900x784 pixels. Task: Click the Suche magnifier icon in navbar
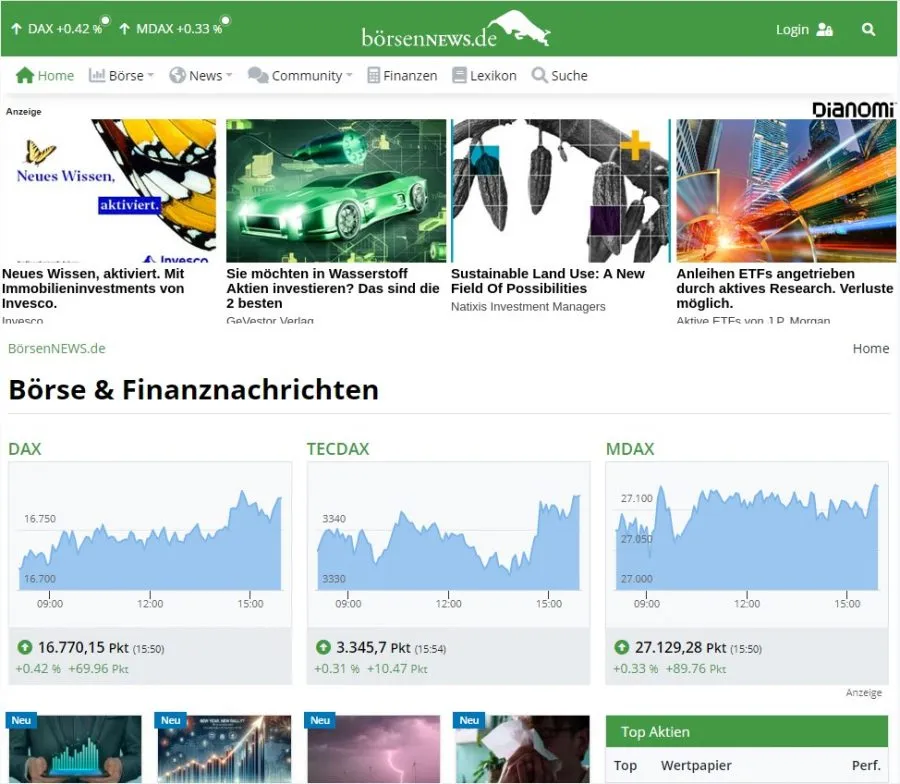pos(540,75)
